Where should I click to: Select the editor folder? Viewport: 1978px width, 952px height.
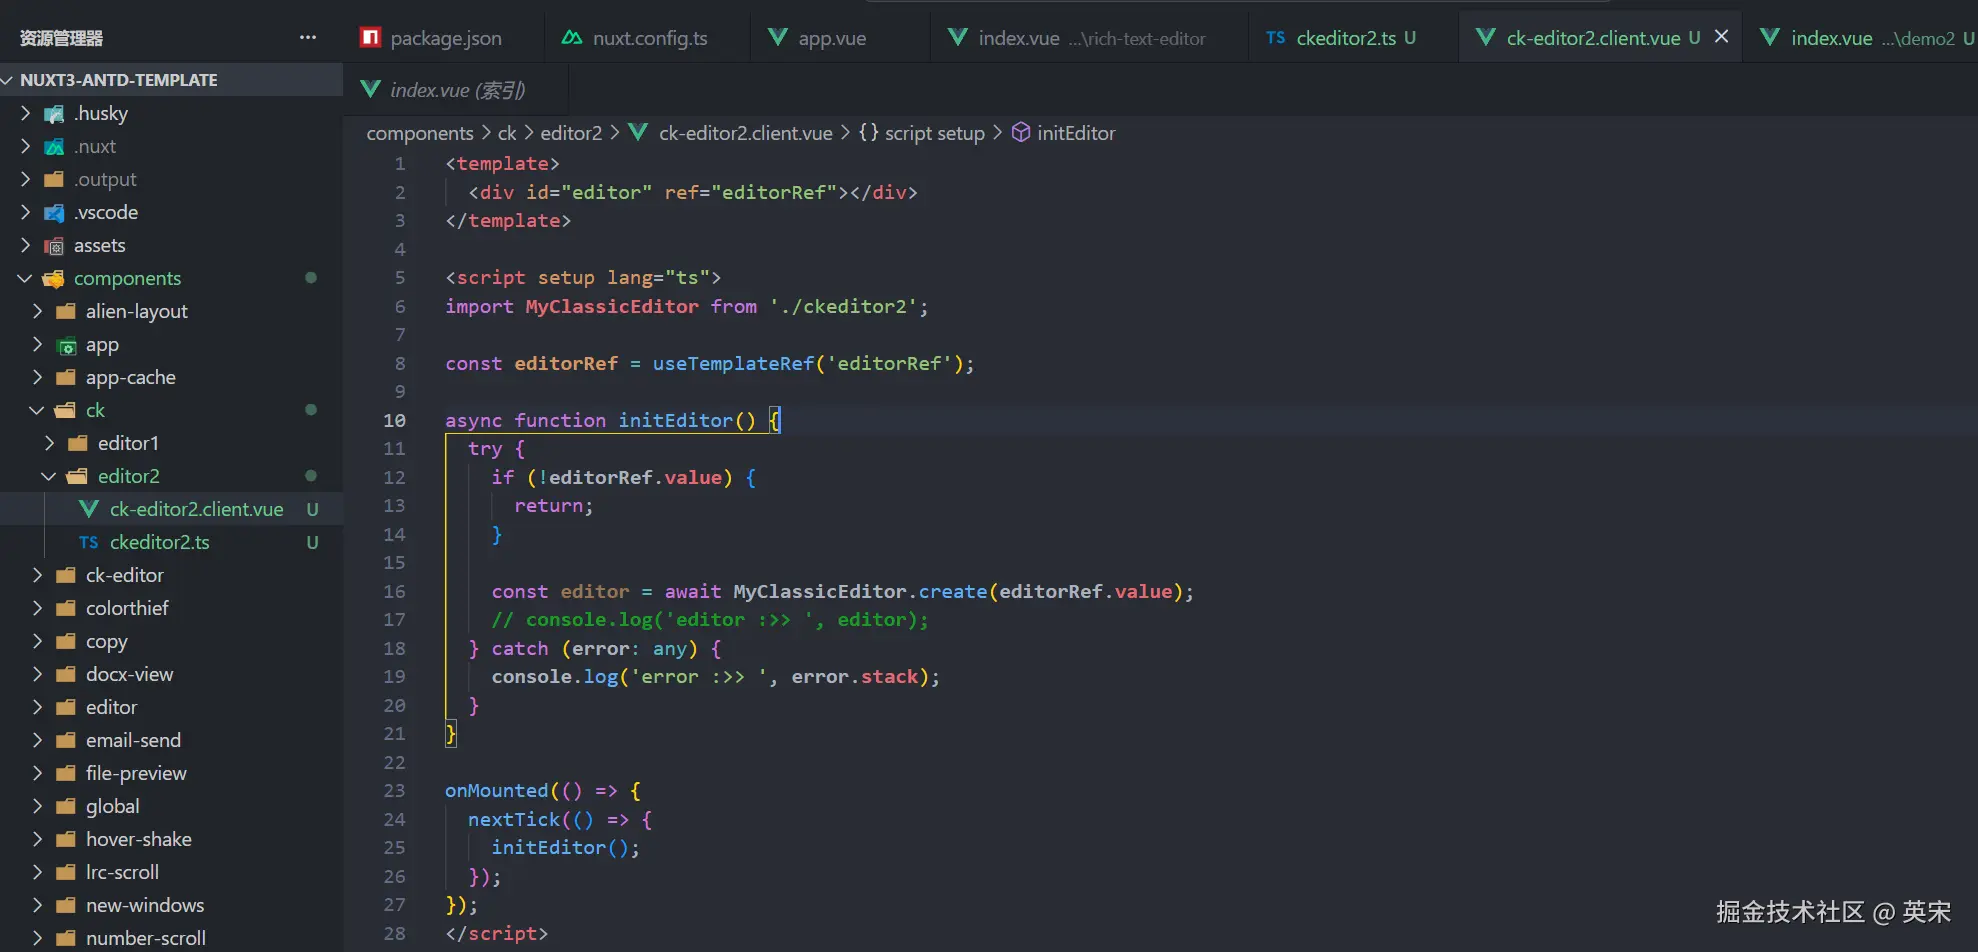(171, 707)
